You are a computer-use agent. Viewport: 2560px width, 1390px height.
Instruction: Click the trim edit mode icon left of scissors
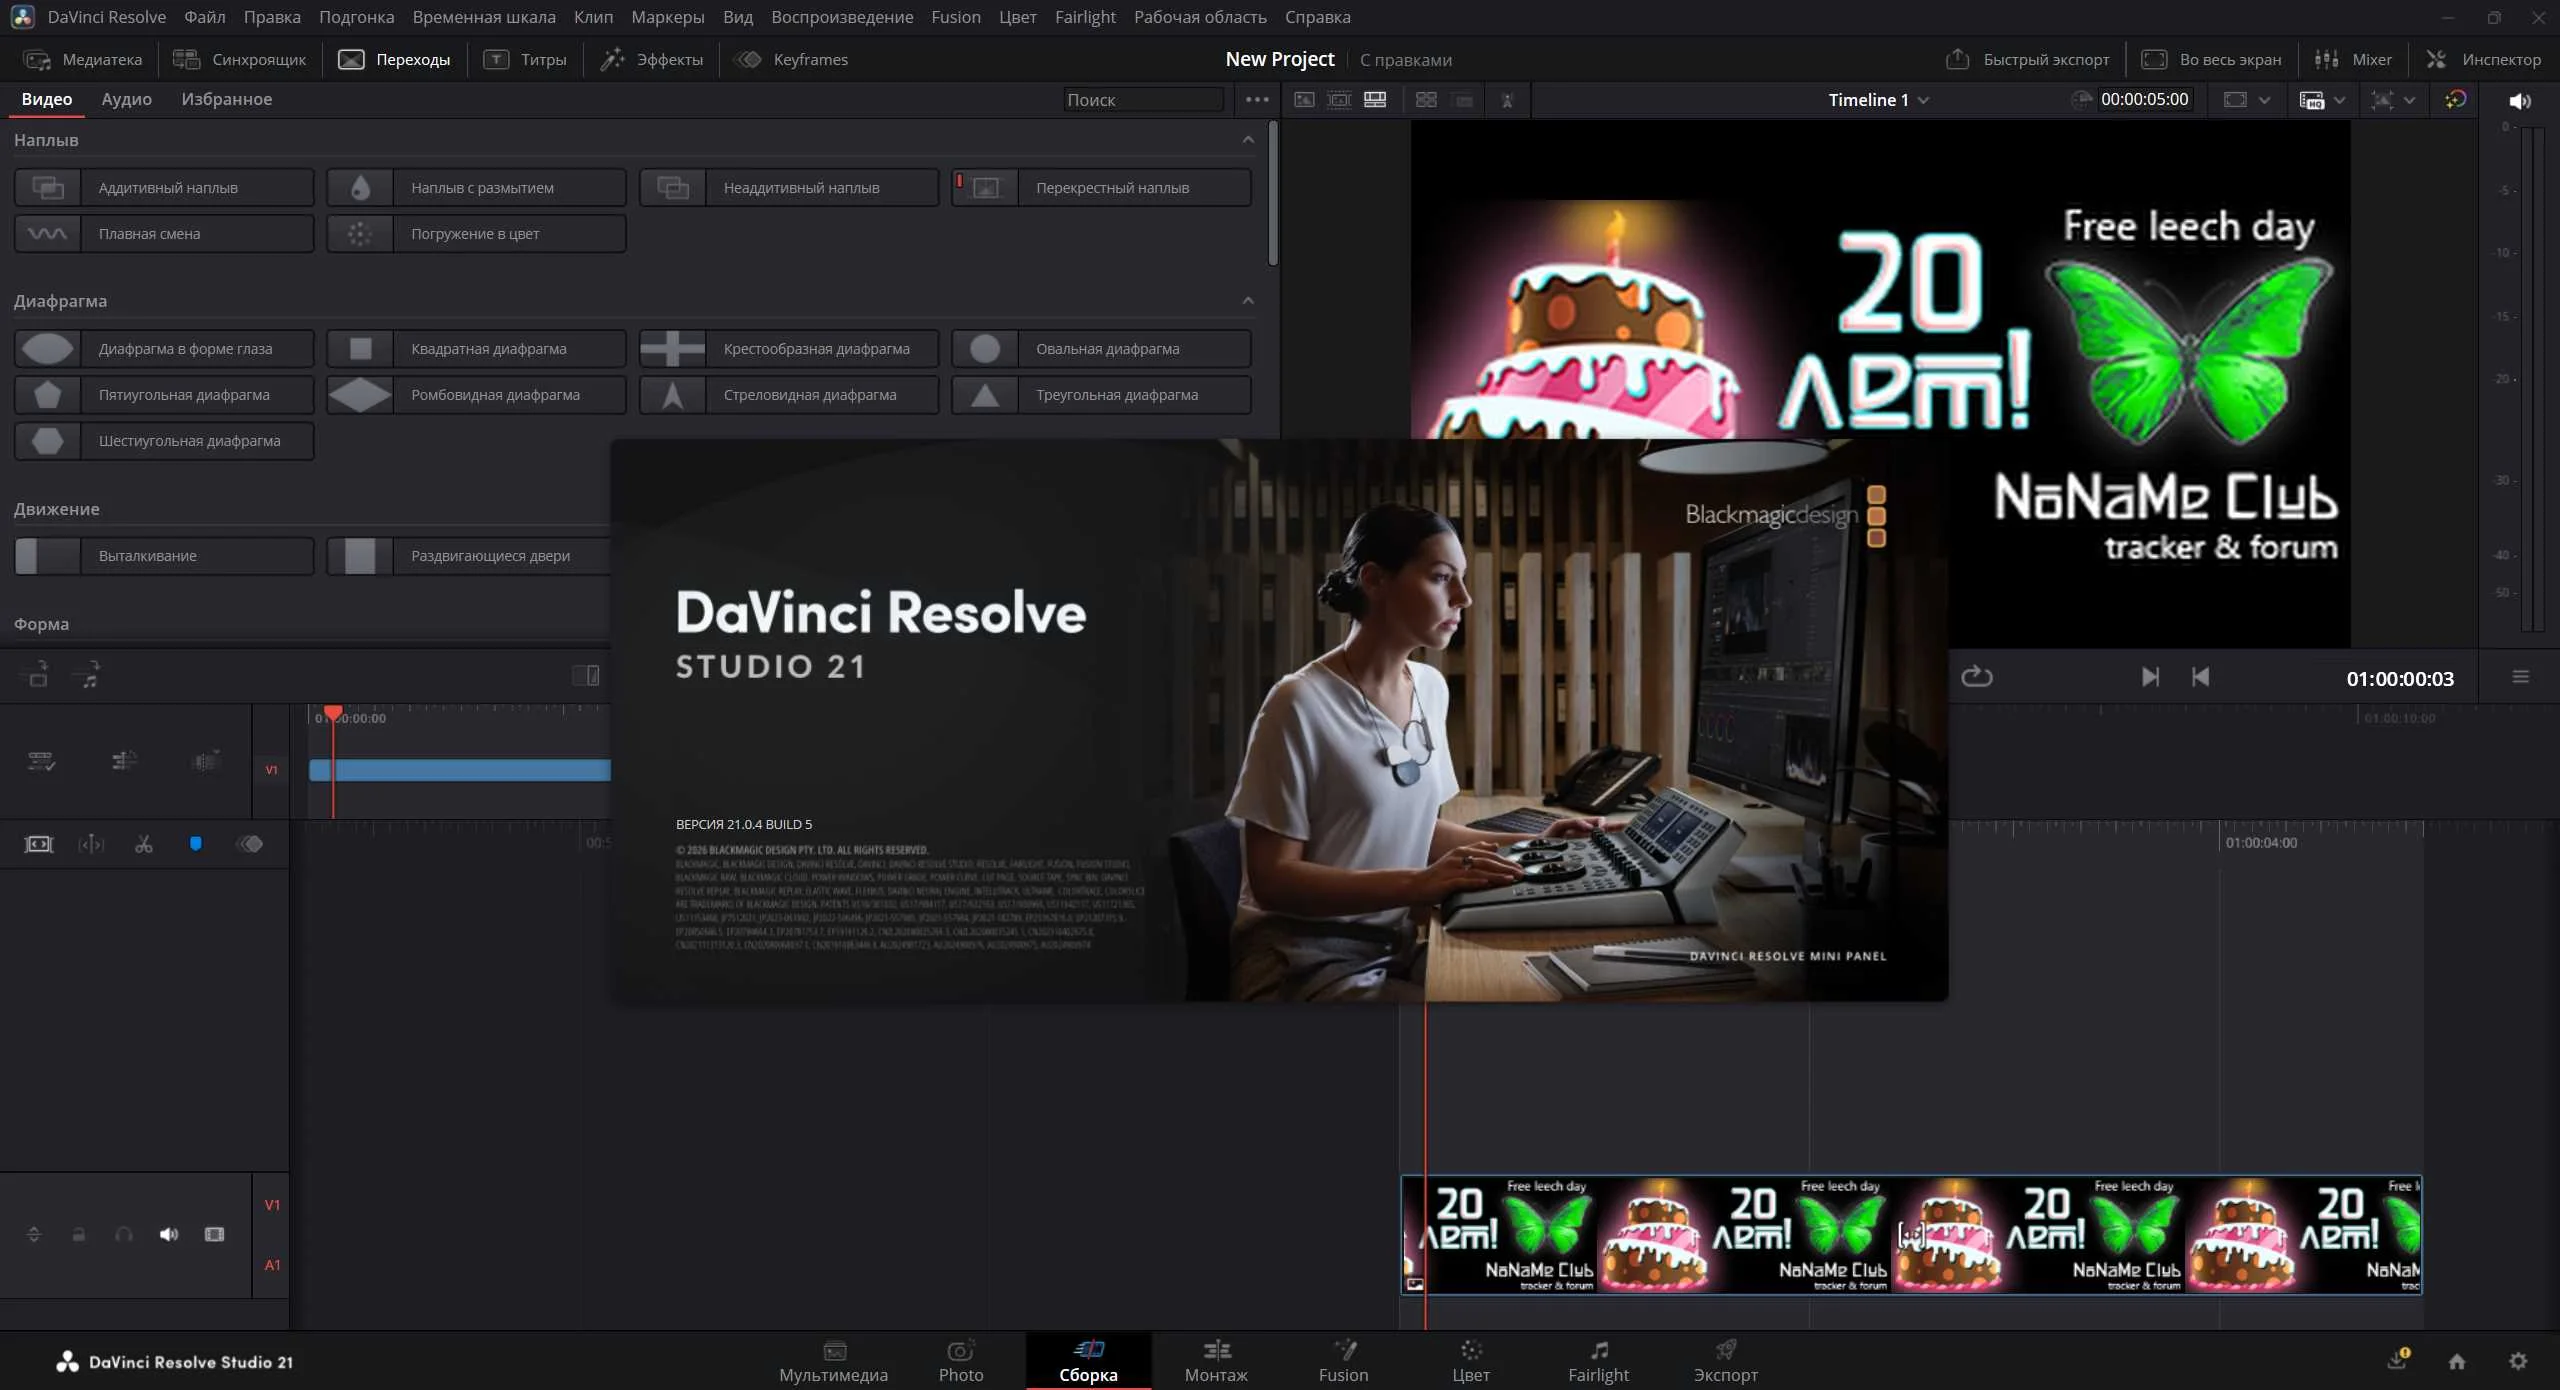(x=91, y=845)
